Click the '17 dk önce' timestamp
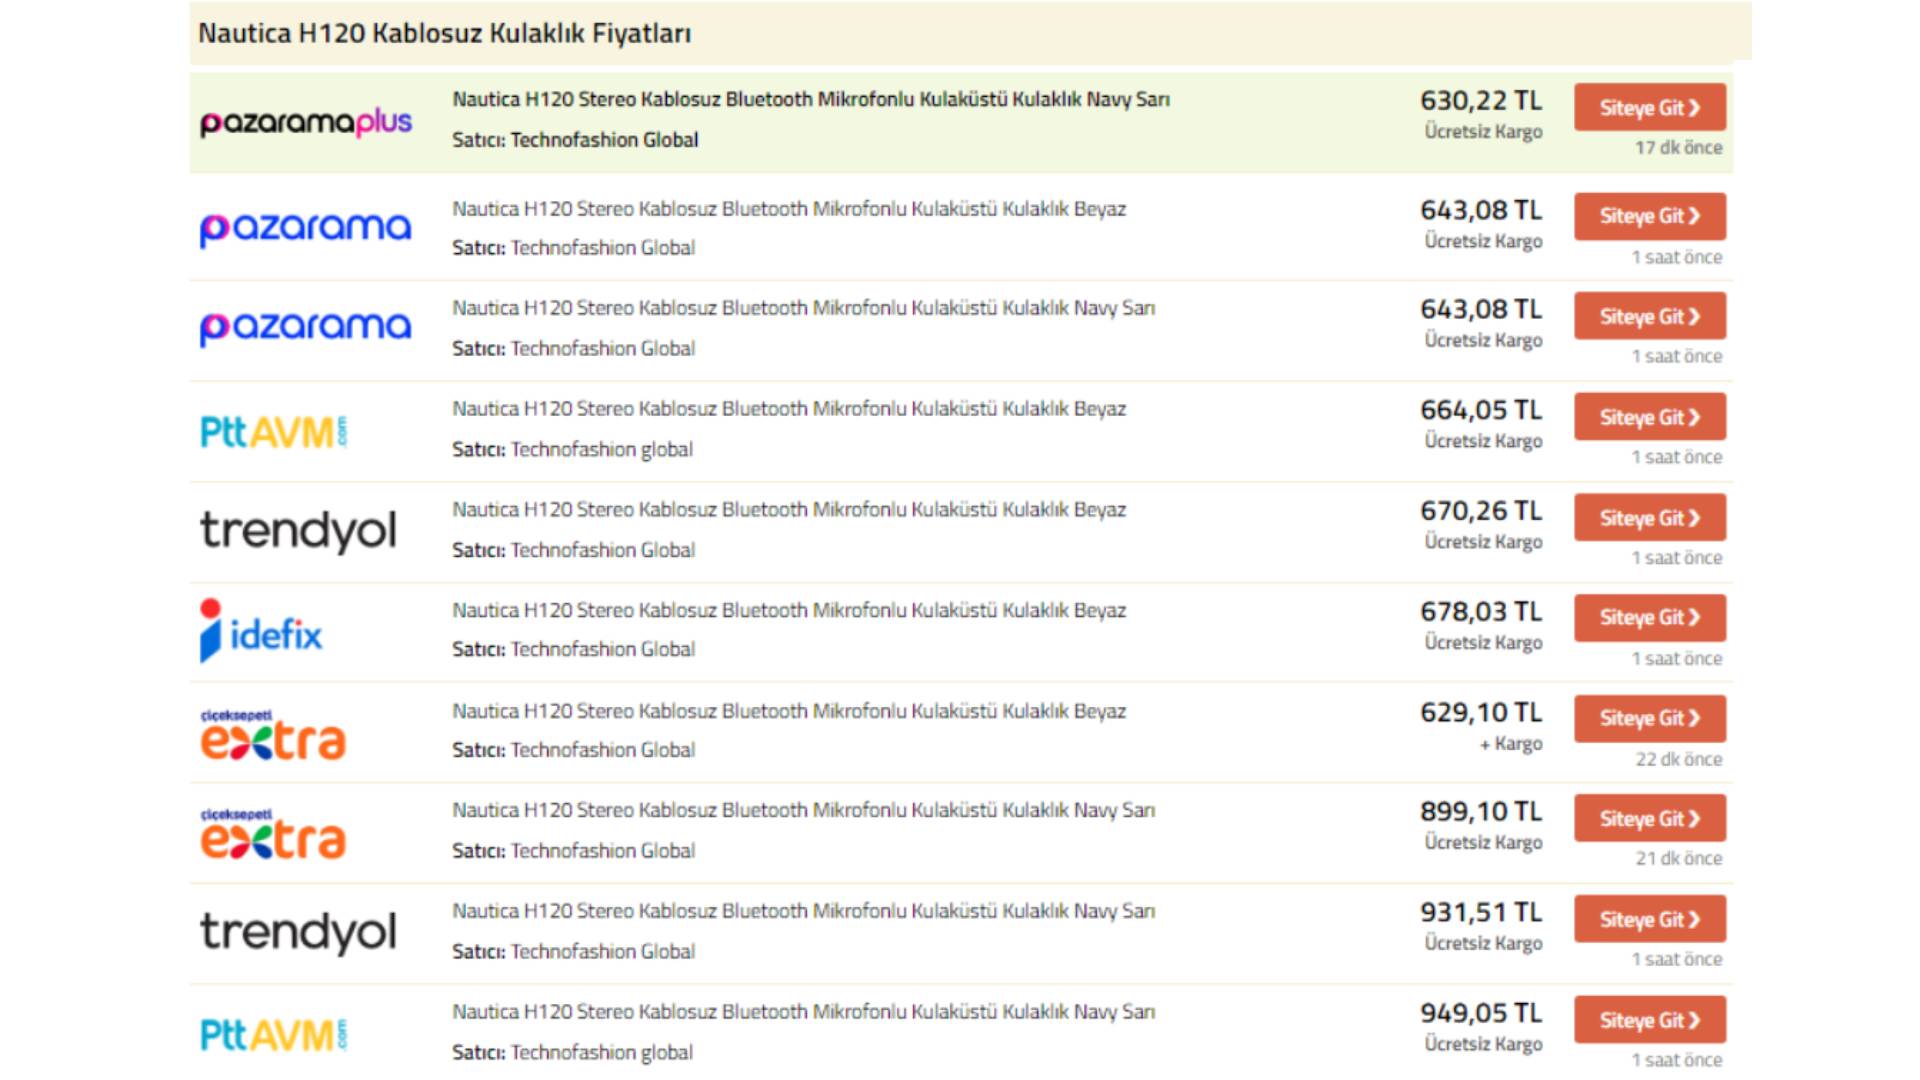 coord(1679,148)
